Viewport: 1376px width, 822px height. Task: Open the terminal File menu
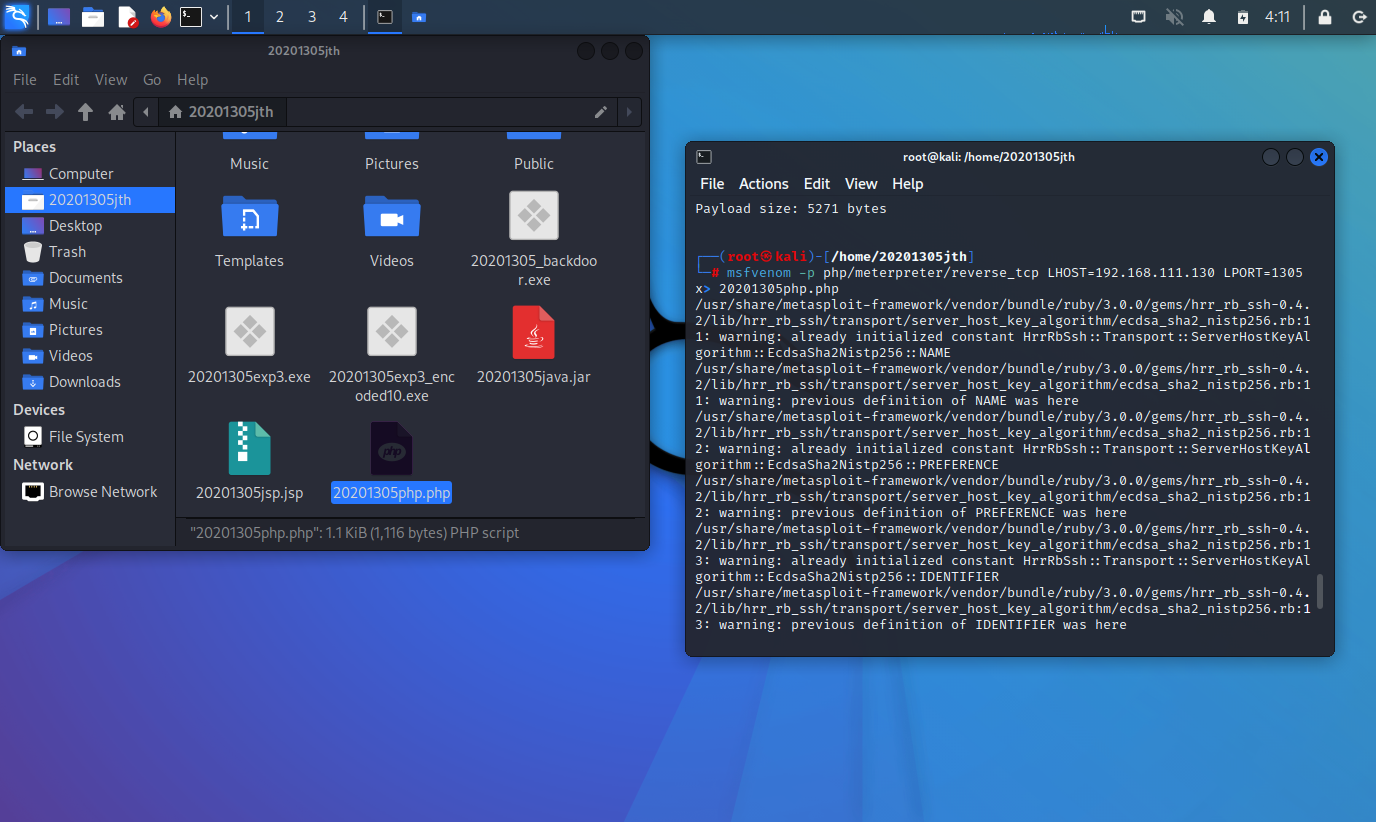tap(712, 184)
